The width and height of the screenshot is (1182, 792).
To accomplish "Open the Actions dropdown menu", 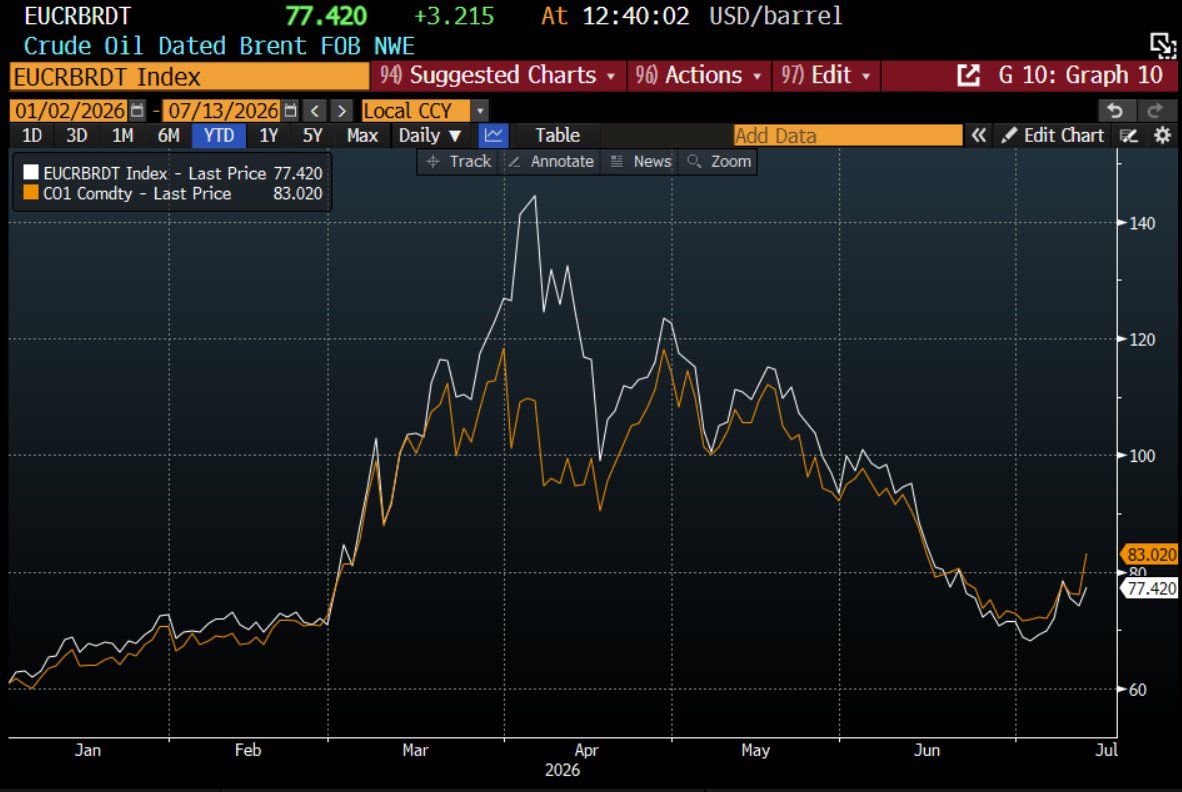I will (x=699, y=75).
